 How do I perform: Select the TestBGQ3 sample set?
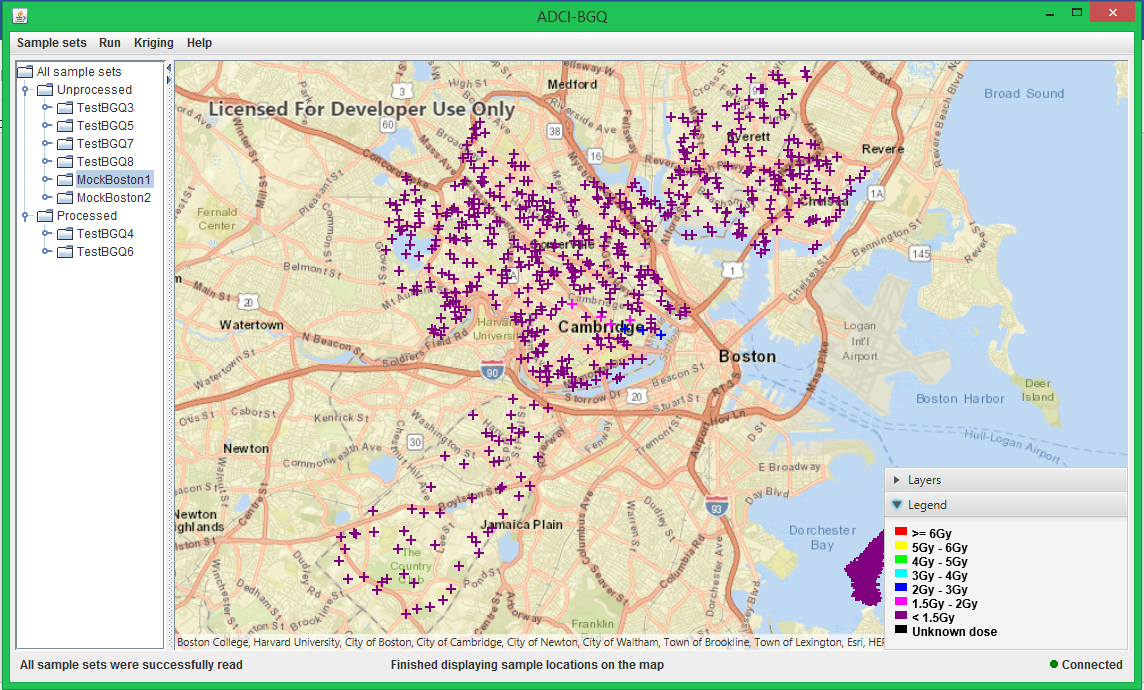coord(105,108)
